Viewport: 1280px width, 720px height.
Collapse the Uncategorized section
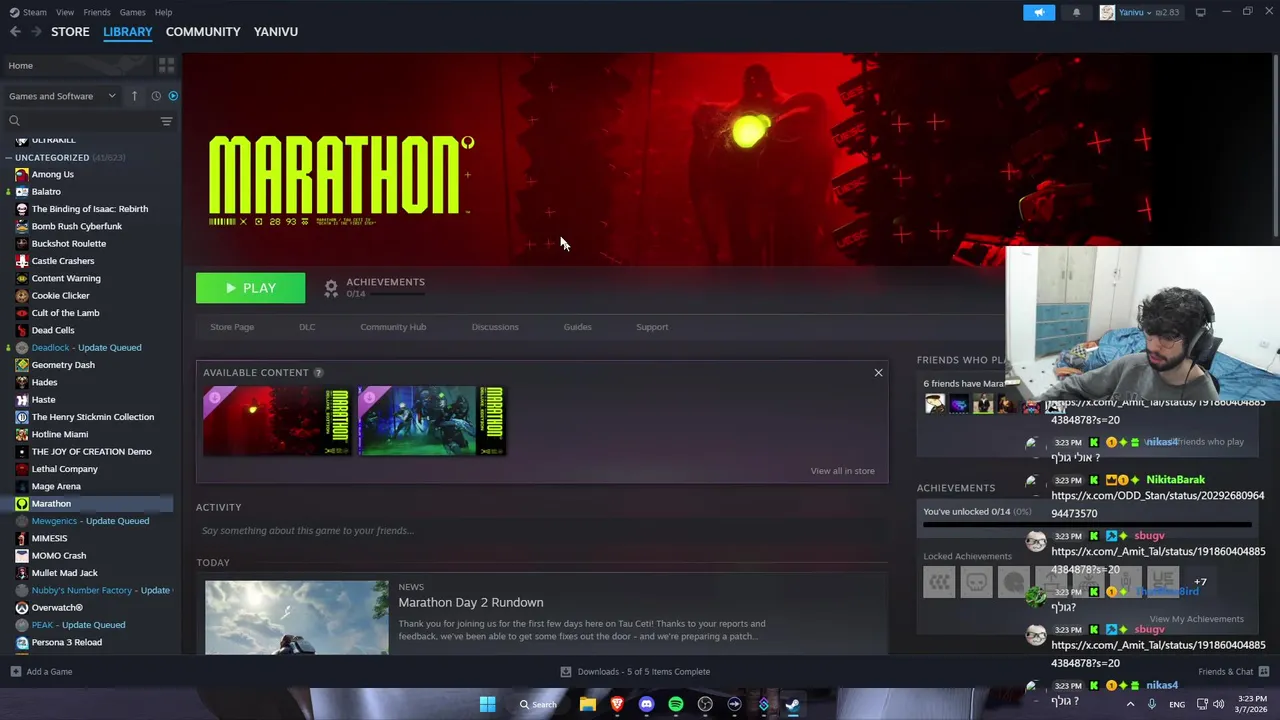(9, 157)
